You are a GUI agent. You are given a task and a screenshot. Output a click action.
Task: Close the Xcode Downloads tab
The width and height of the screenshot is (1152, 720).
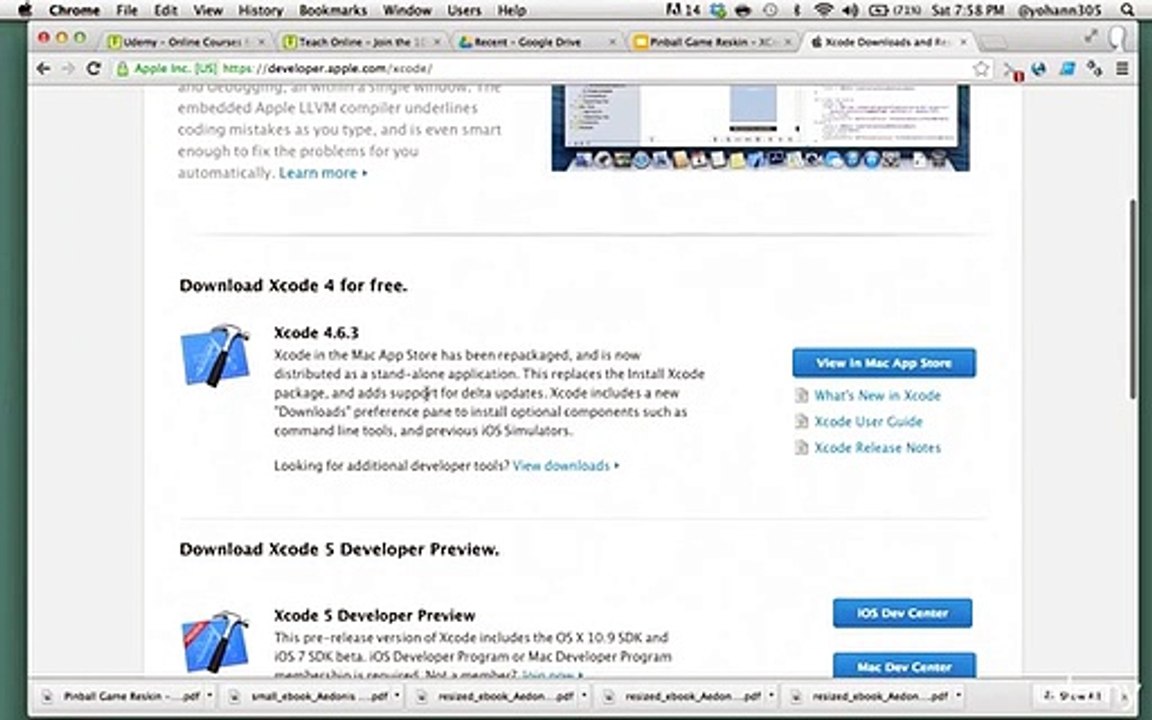[963, 43]
